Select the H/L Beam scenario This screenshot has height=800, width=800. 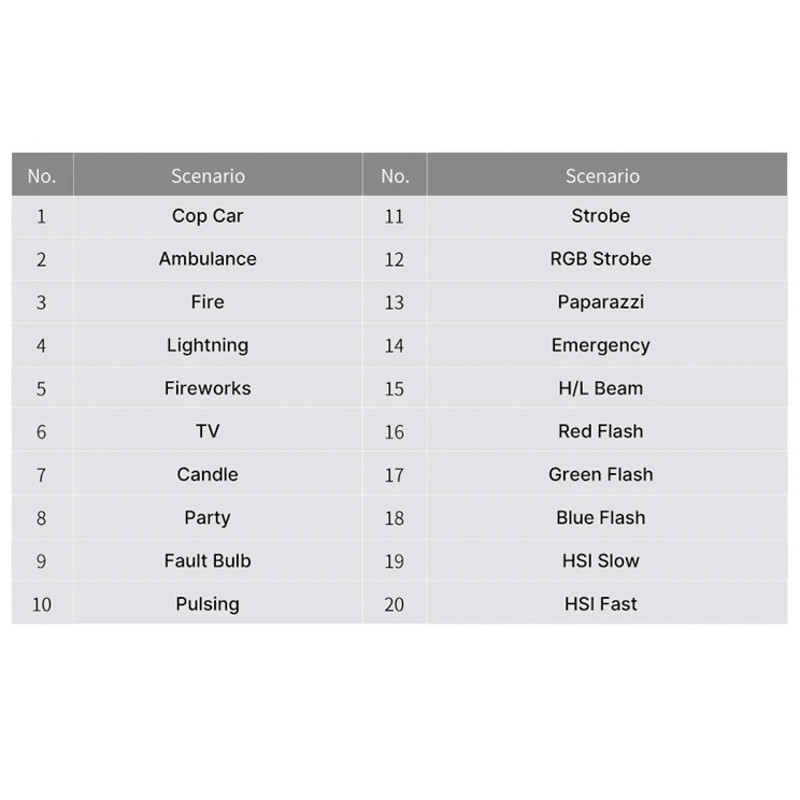tap(600, 388)
